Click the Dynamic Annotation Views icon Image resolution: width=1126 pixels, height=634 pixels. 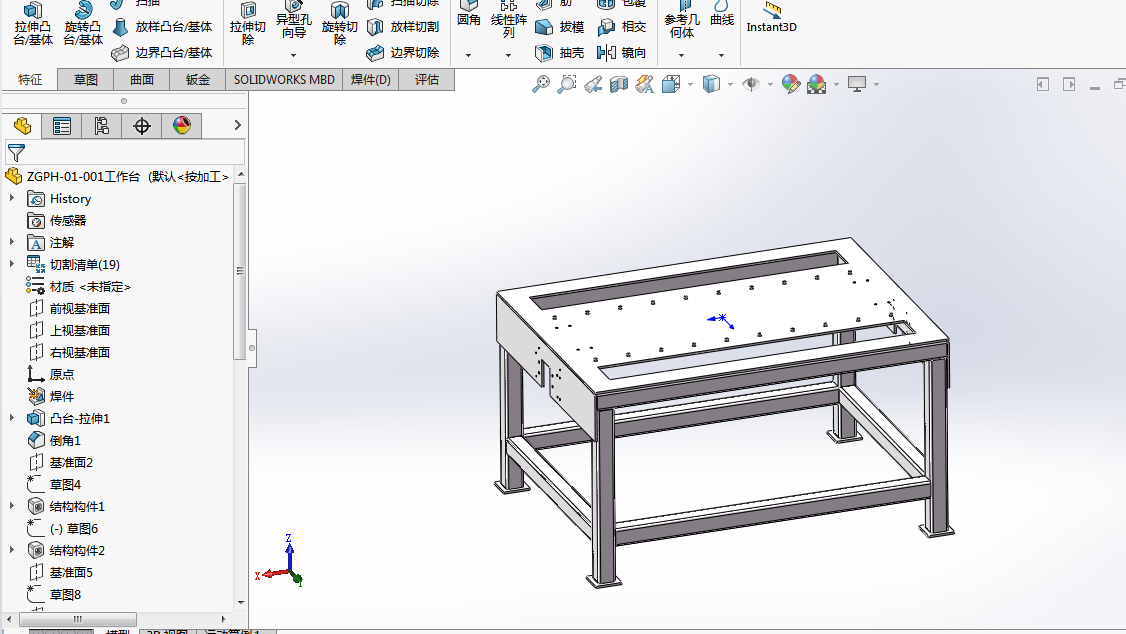tap(644, 84)
